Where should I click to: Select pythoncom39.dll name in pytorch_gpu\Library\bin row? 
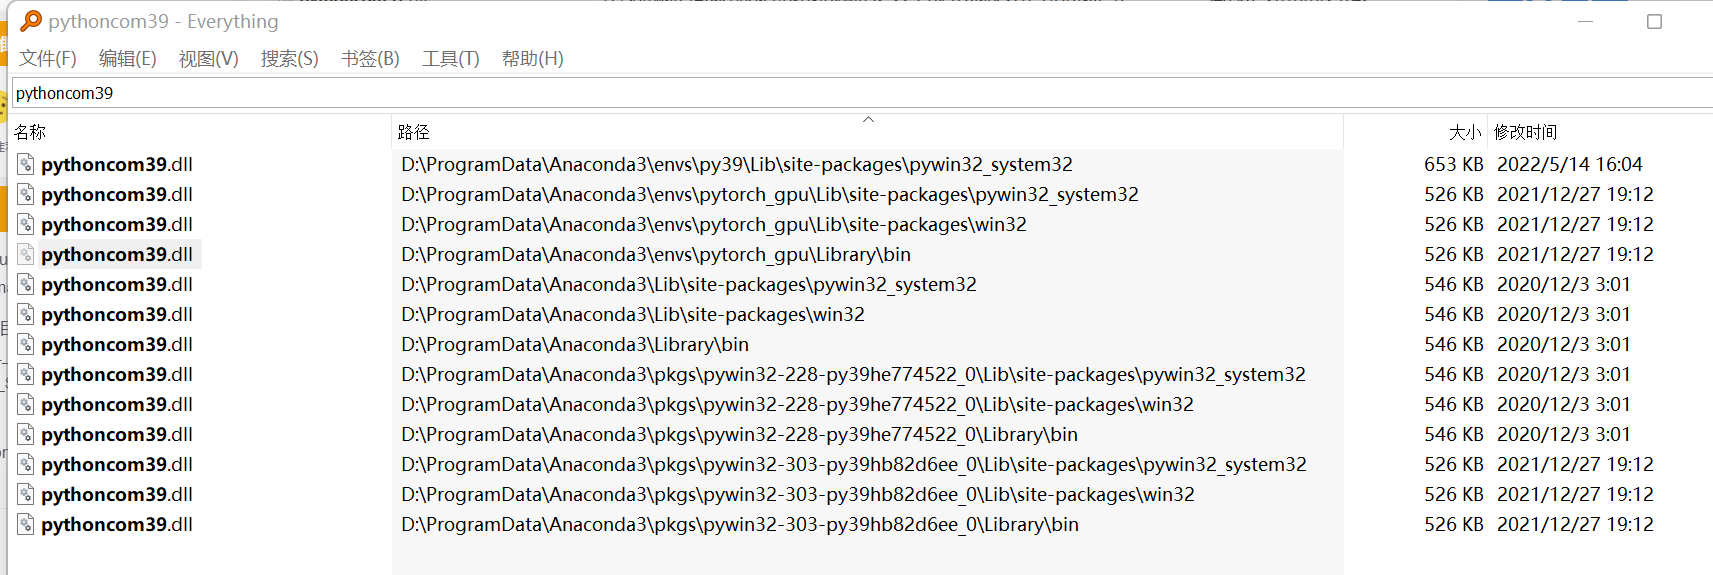click(x=117, y=254)
